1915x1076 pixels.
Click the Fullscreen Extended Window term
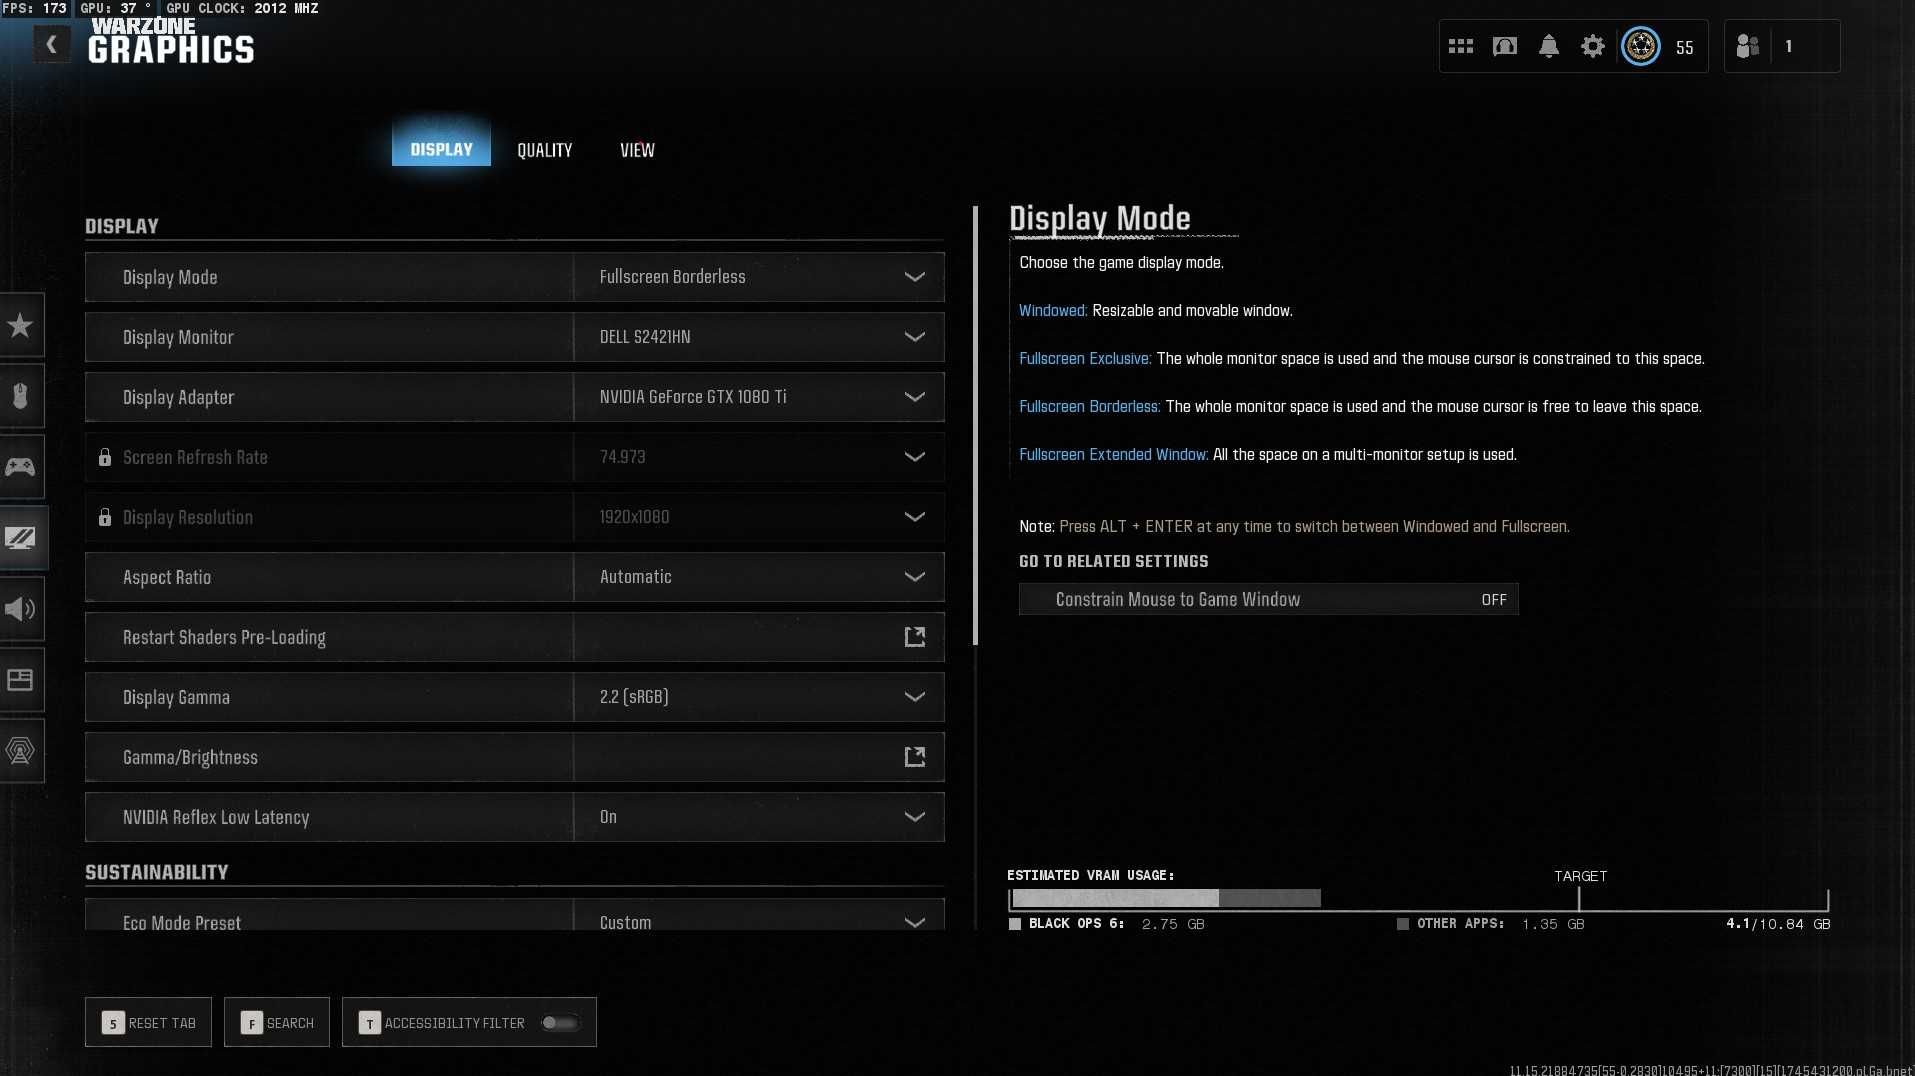[1114, 454]
